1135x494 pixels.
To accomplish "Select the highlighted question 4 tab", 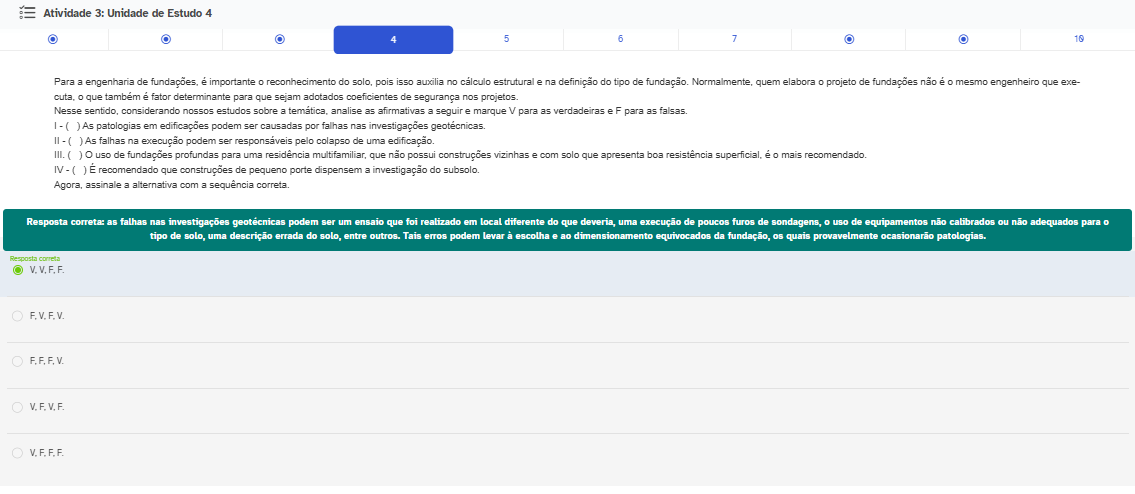I will [393, 39].
